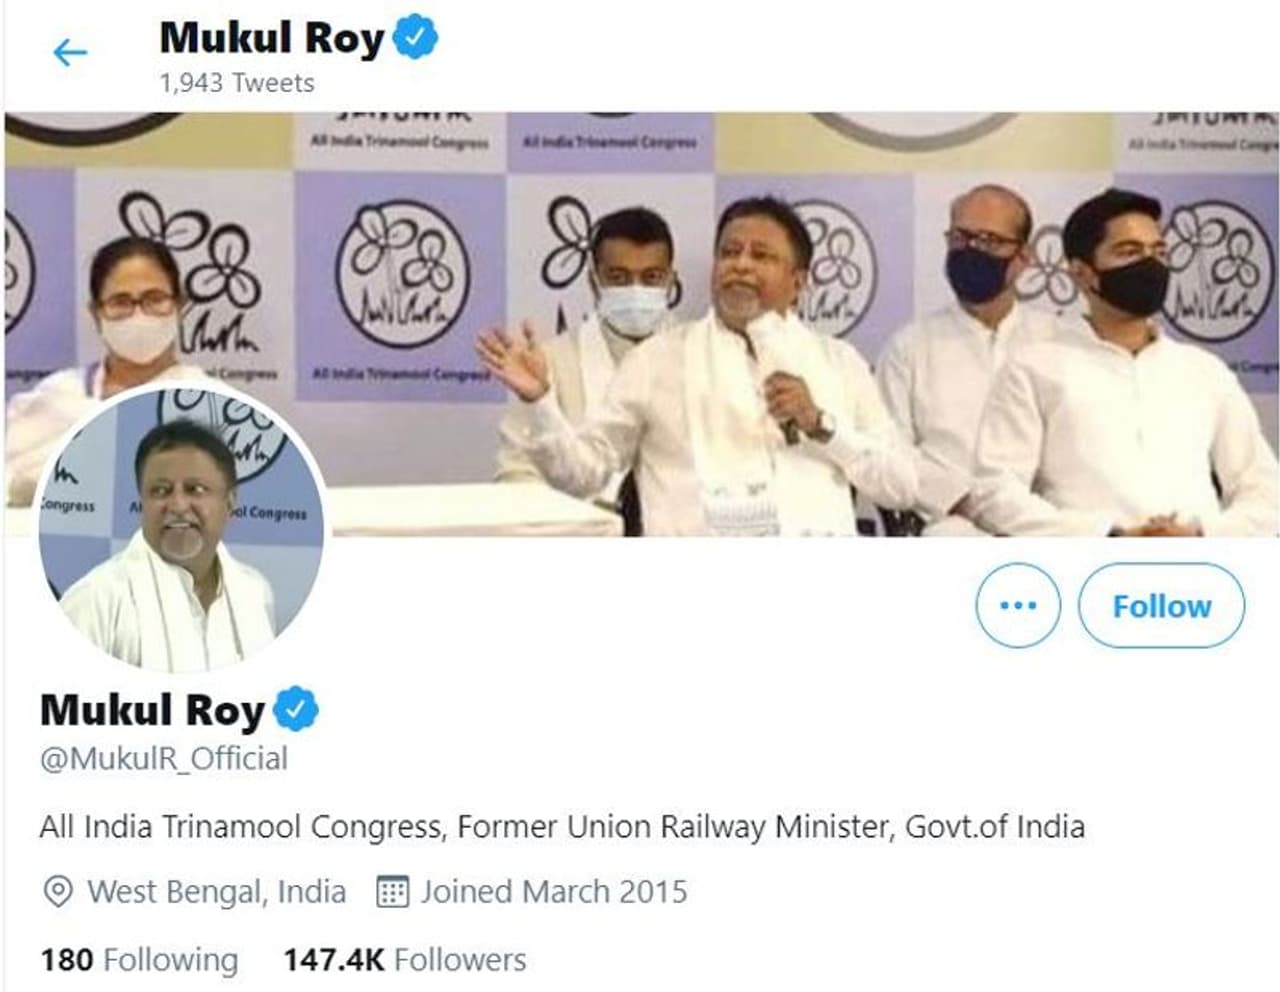Click the West Bengal, India location text
Viewport: 1280px width, 992px height.
coord(216,891)
